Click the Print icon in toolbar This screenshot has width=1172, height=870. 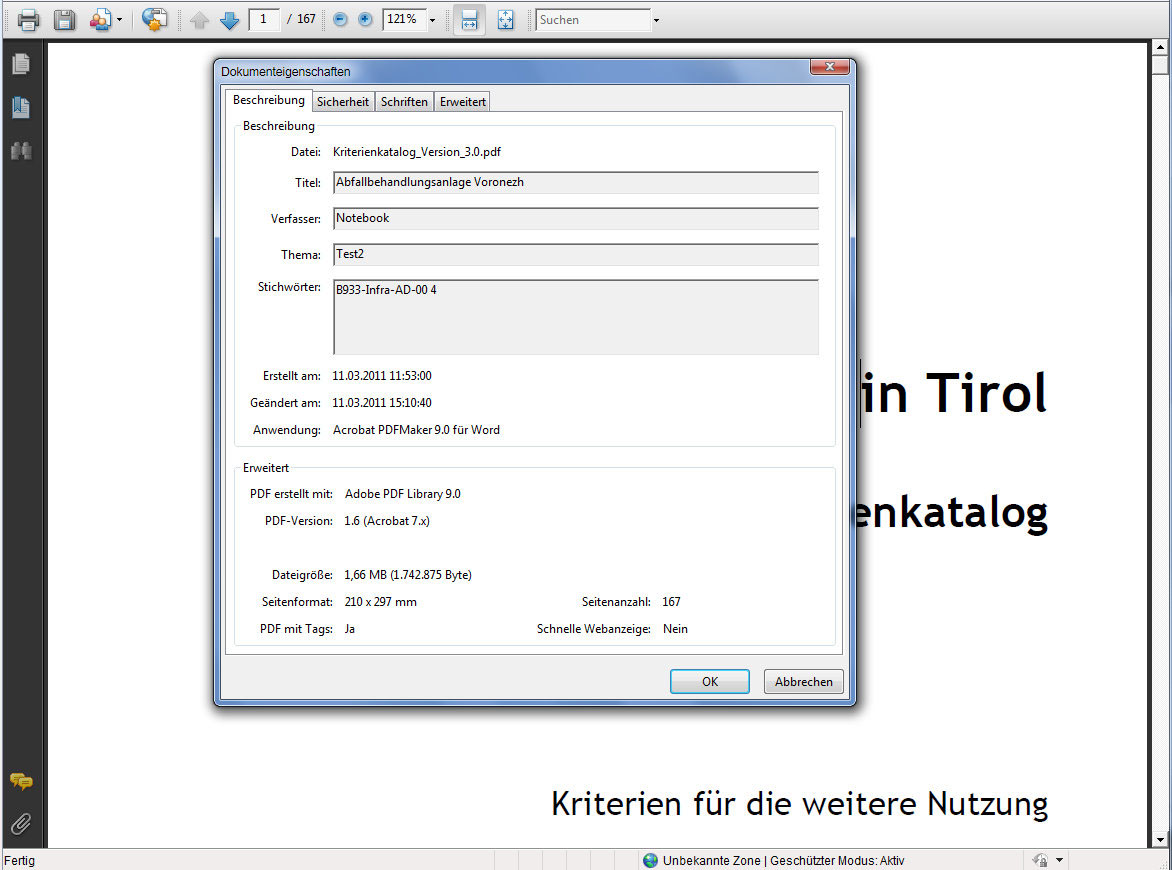(28, 19)
